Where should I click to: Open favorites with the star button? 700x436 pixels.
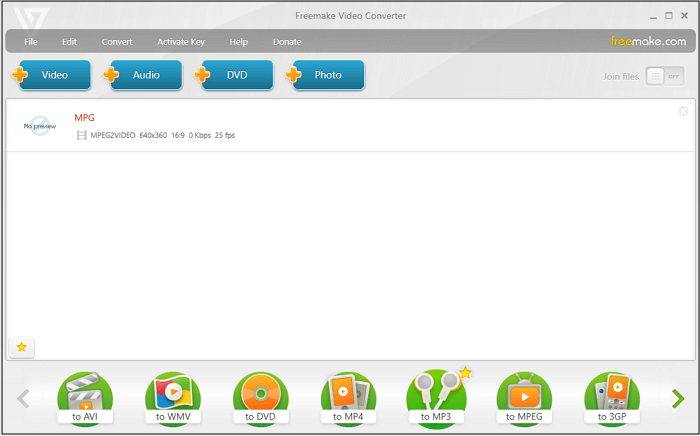pos(20,347)
